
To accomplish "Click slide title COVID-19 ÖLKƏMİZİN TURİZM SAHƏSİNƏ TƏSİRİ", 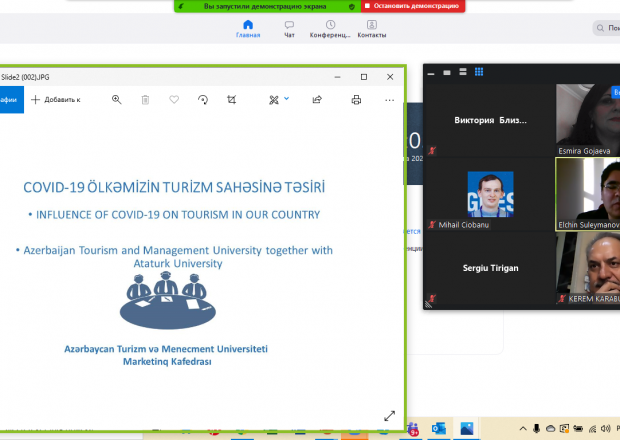I will point(174,187).
